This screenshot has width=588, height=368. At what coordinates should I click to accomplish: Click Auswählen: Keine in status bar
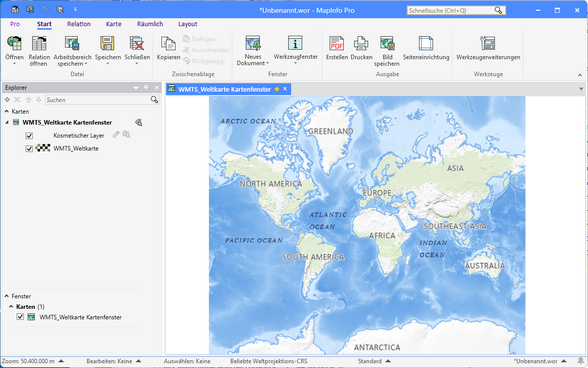pyautogui.click(x=187, y=361)
